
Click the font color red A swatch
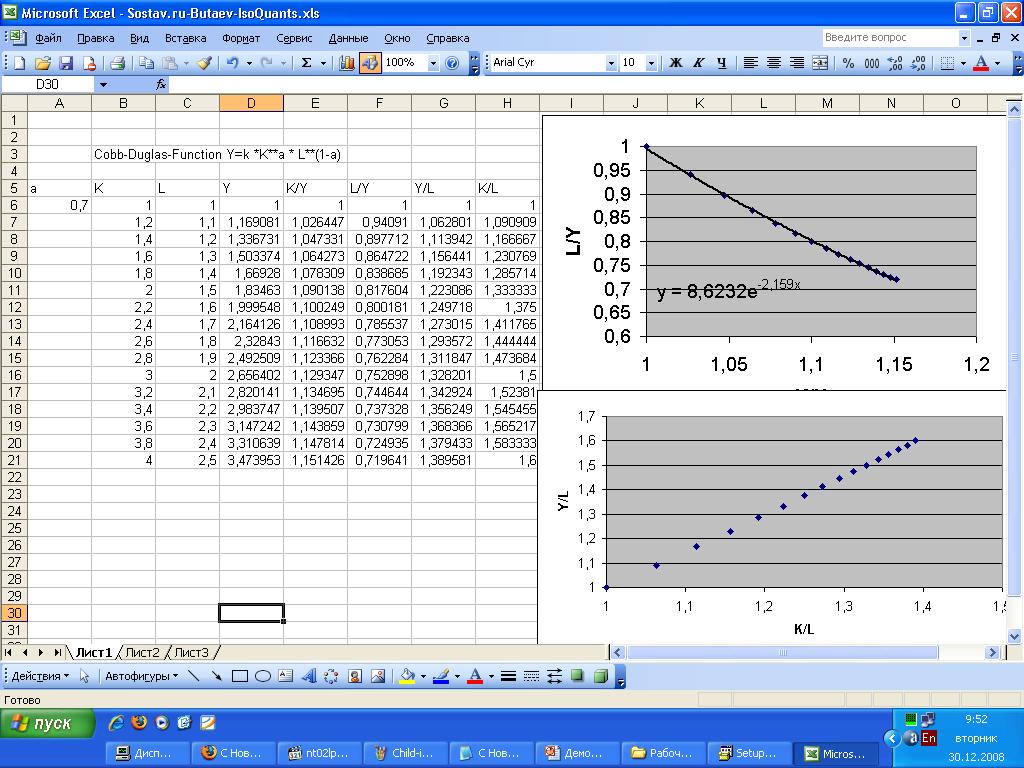(980, 63)
